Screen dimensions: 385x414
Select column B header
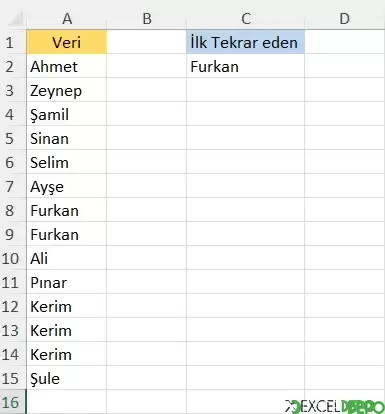pyautogui.click(x=147, y=19)
